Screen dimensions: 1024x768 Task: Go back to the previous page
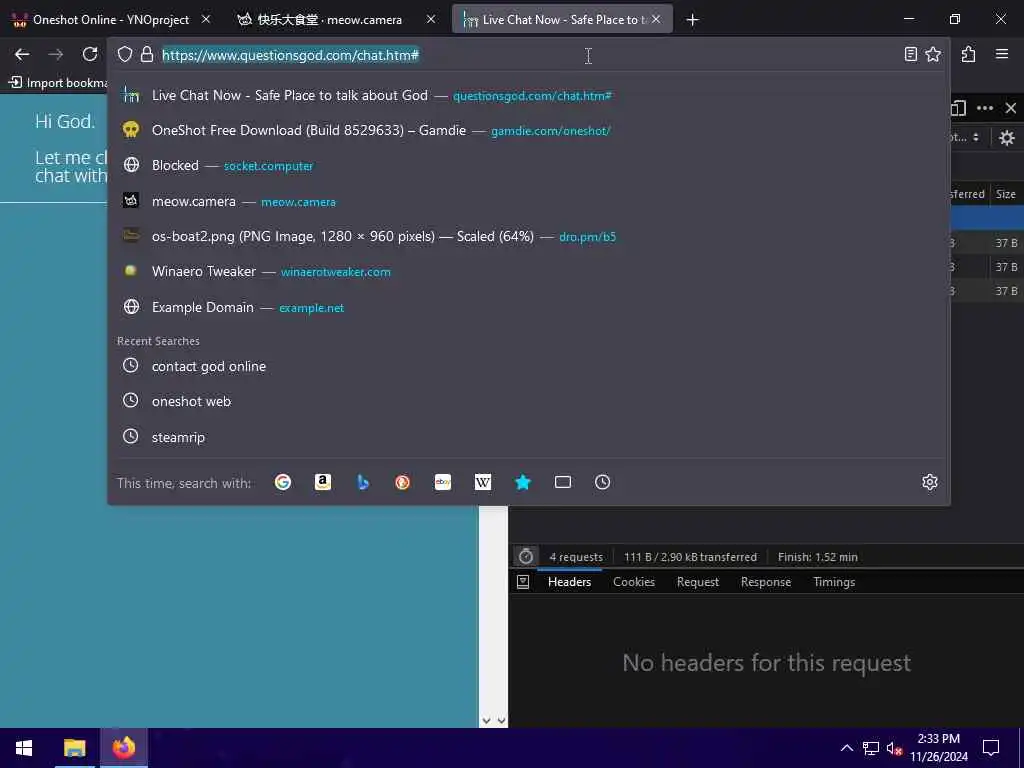22,55
